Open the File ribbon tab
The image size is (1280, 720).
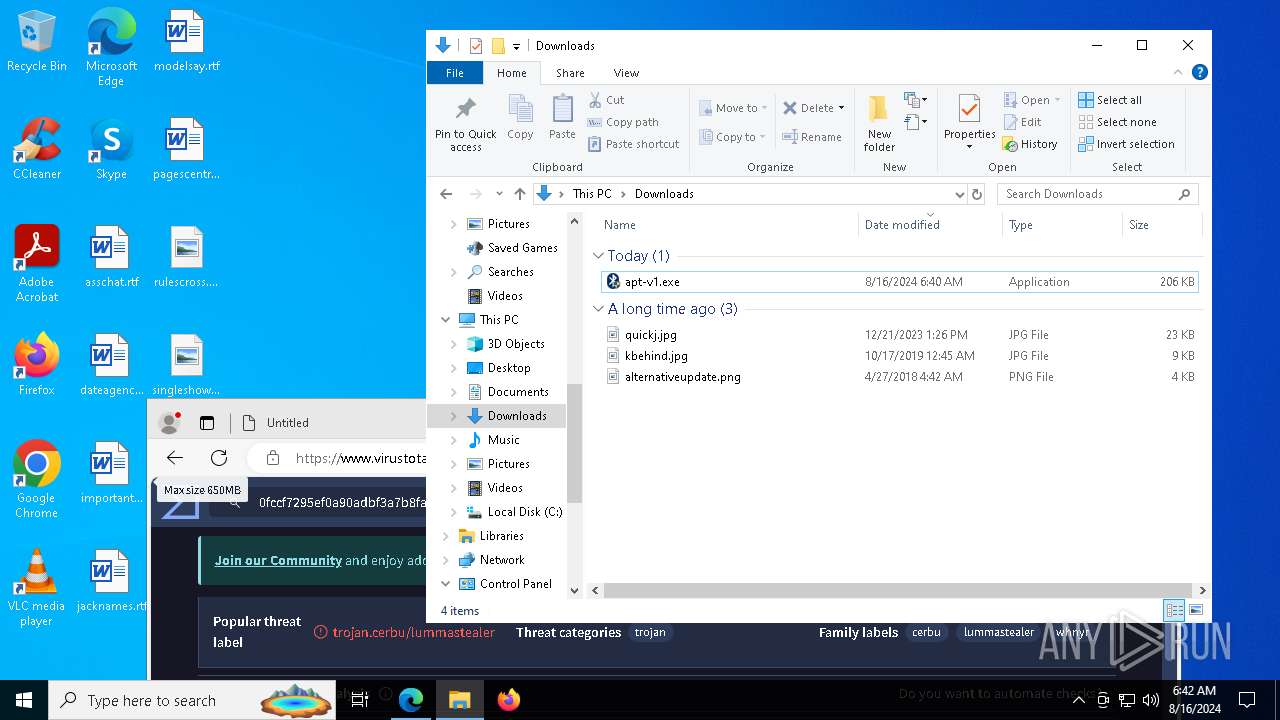tap(455, 73)
